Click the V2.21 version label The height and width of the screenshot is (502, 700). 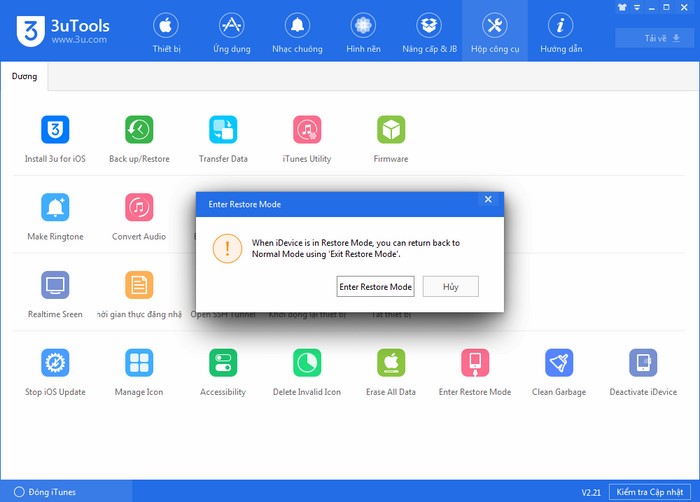click(591, 492)
